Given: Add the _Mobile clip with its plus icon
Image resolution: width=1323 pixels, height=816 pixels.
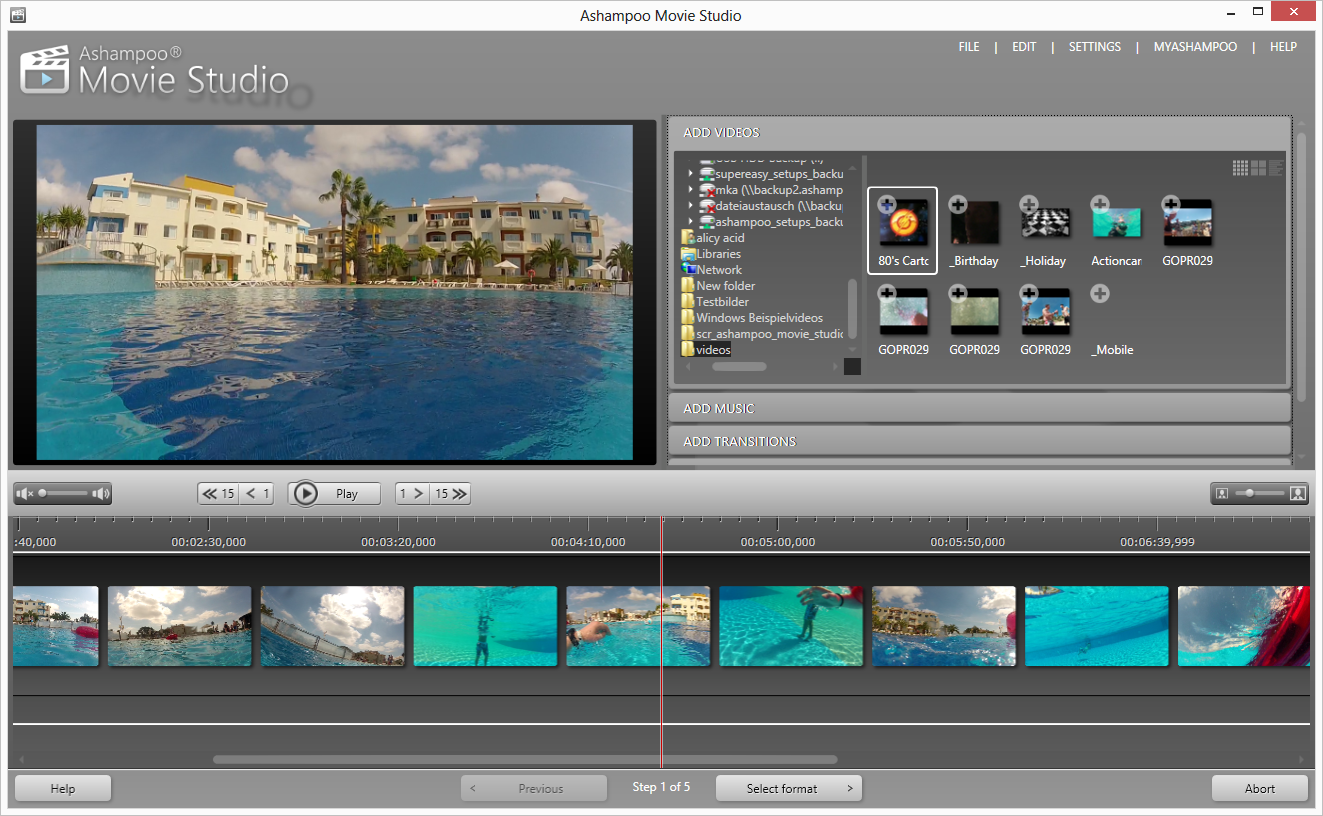Looking at the screenshot, I should (1099, 293).
